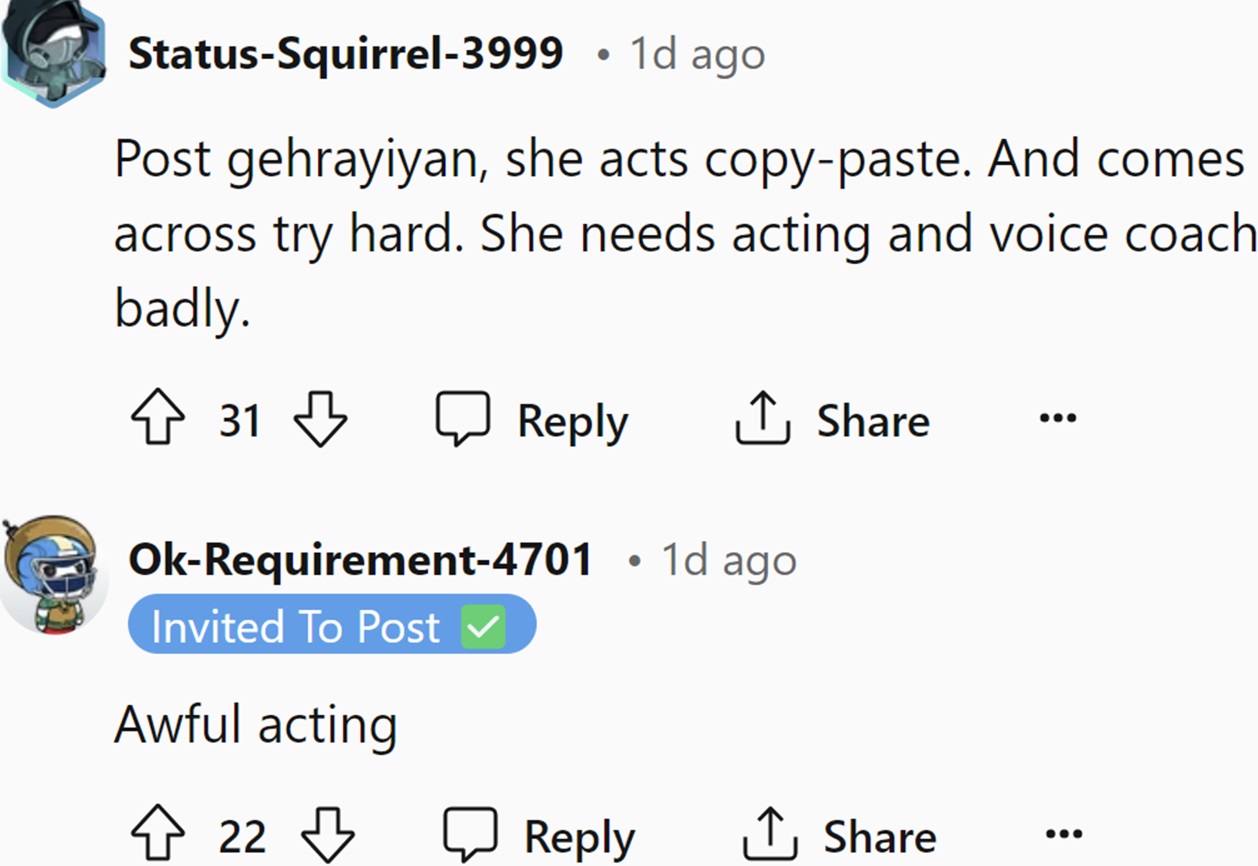The image size is (1258, 866).
Task: Downvote the "Awful acting" comment
Action: point(328,836)
